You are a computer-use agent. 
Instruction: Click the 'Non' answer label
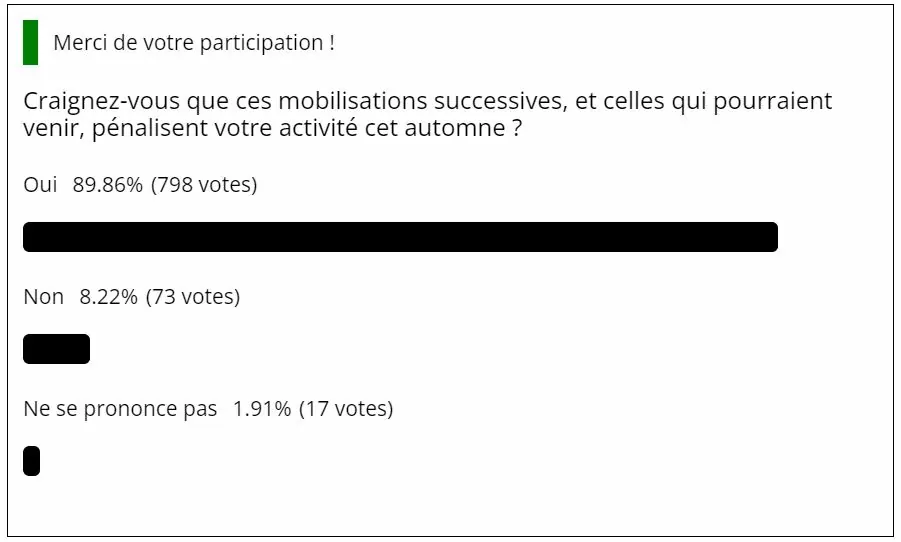point(44,297)
